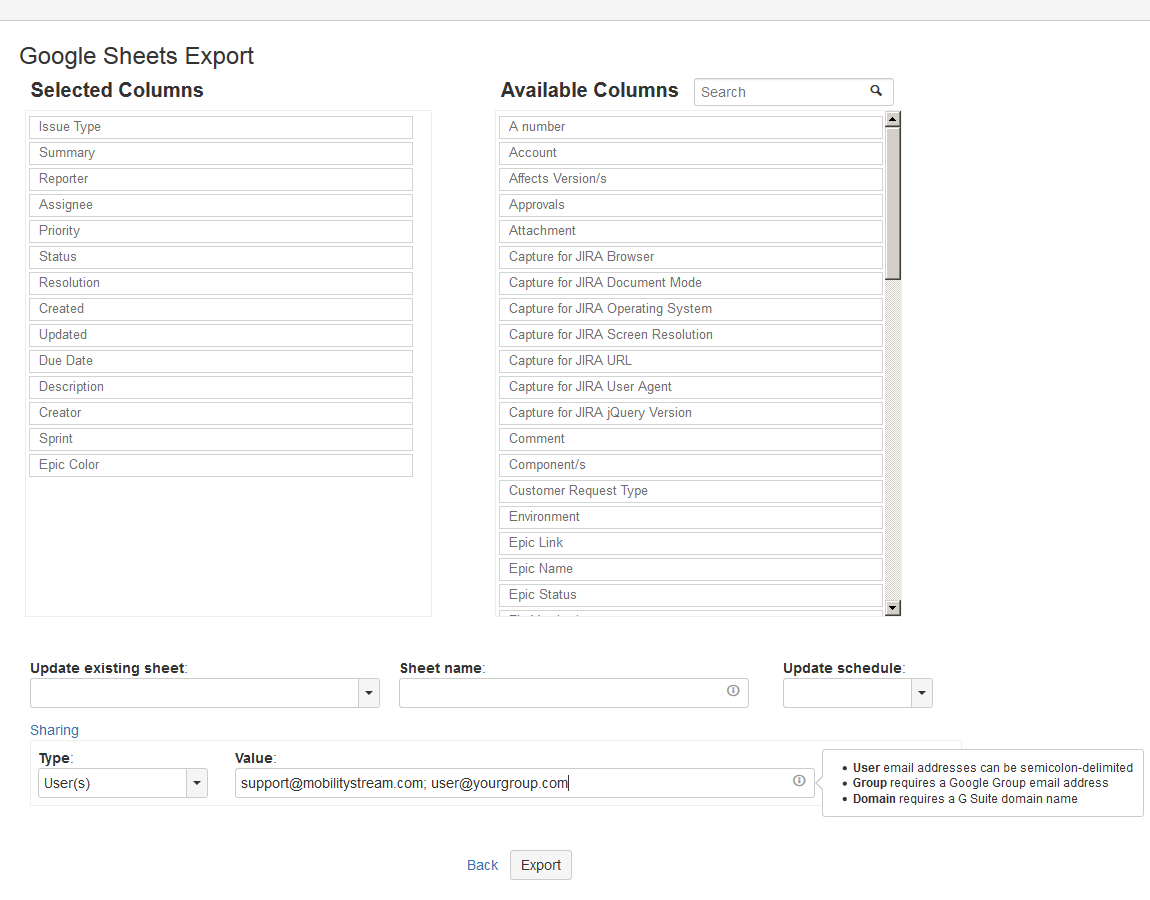The height and width of the screenshot is (900, 1150).
Task: Focus the Available Columns search box
Action: (780, 92)
